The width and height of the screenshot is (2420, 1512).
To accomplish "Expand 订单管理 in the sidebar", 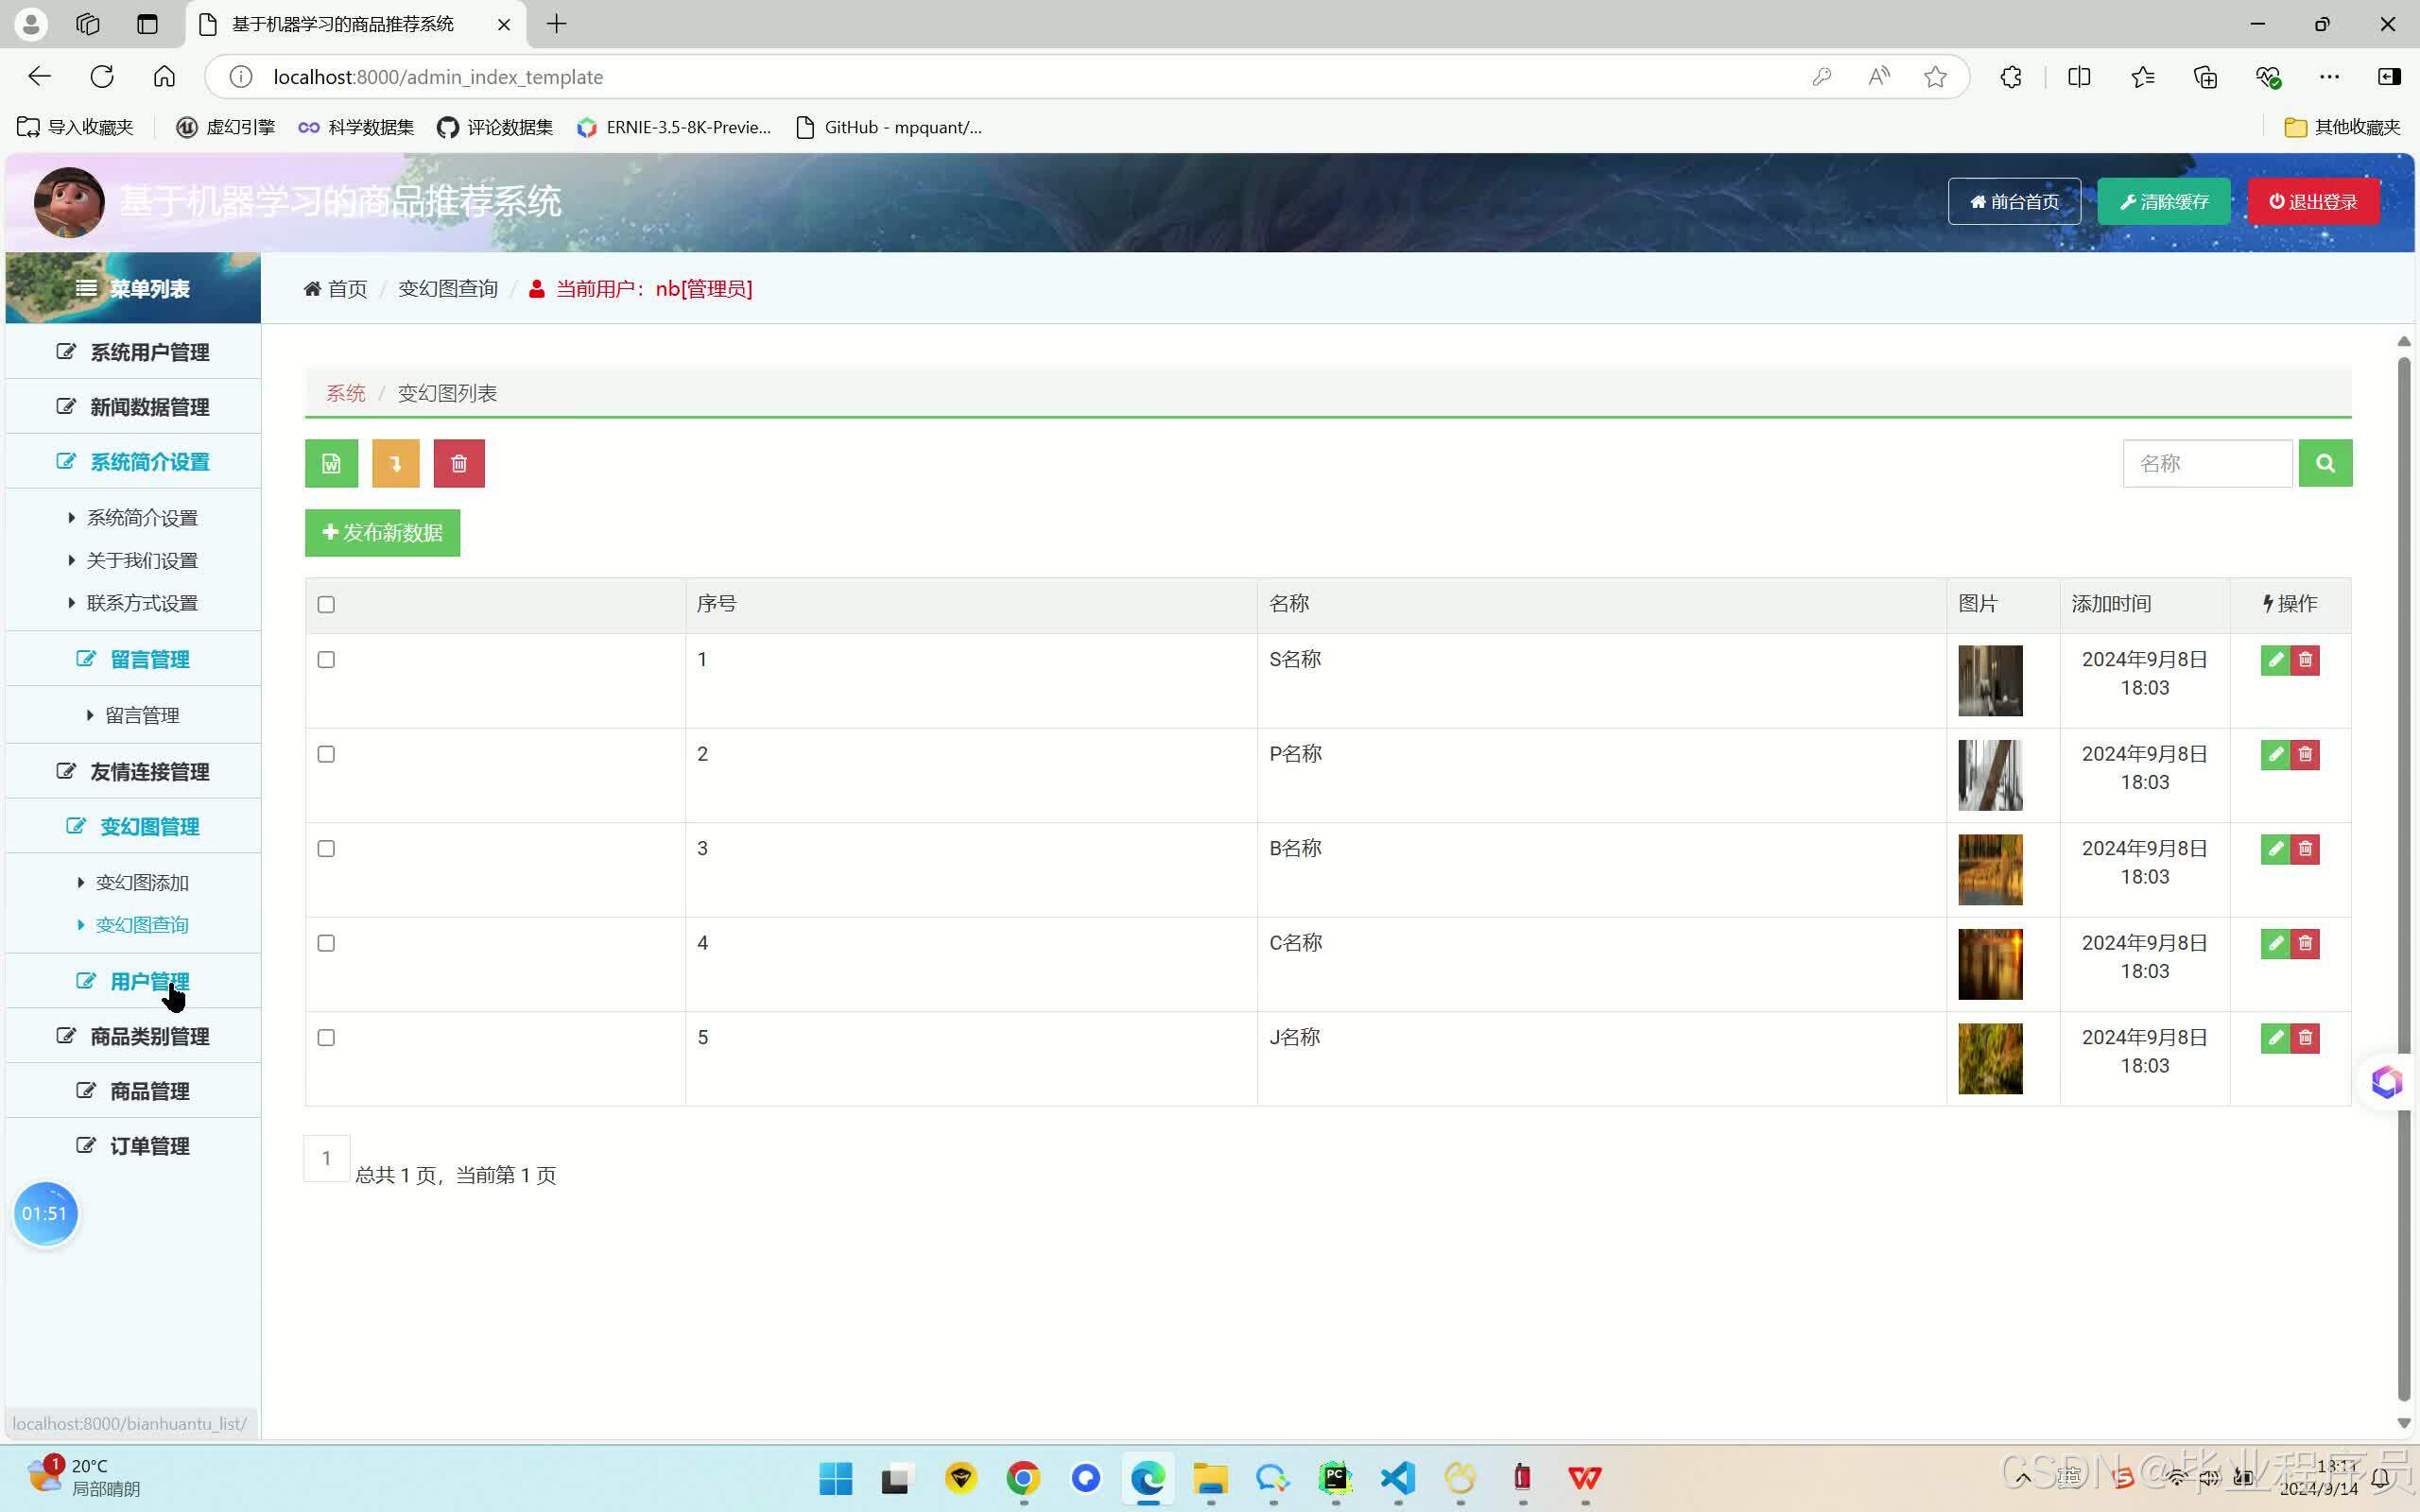I will coord(133,1147).
